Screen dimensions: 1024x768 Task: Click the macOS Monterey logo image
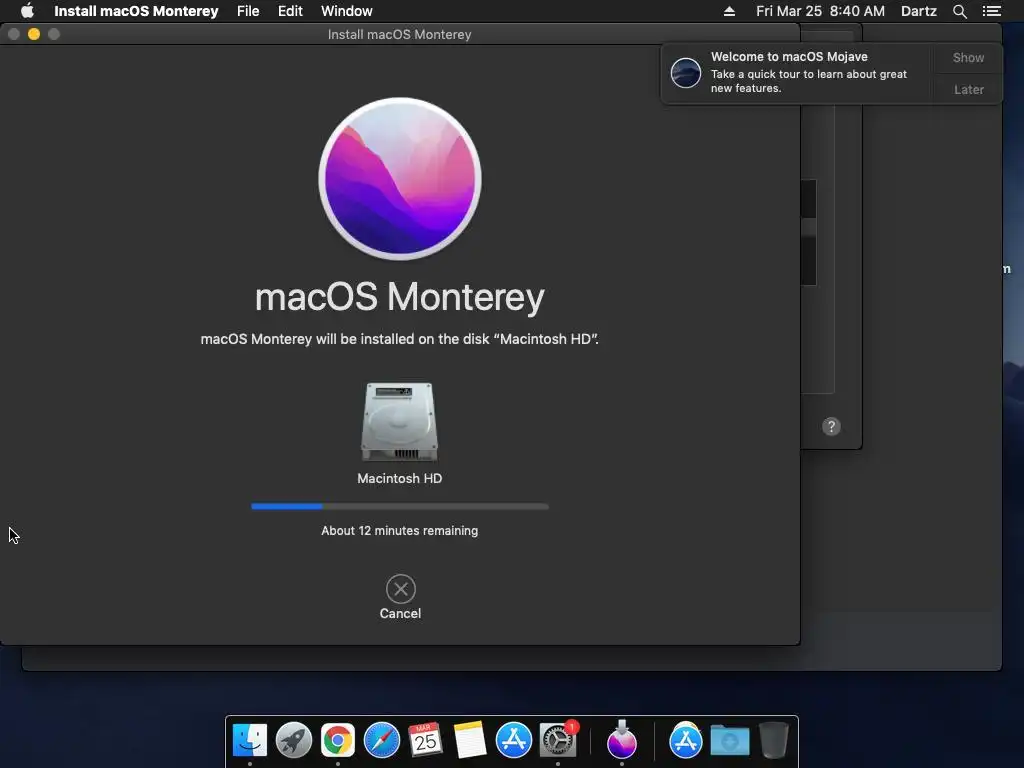click(400, 179)
